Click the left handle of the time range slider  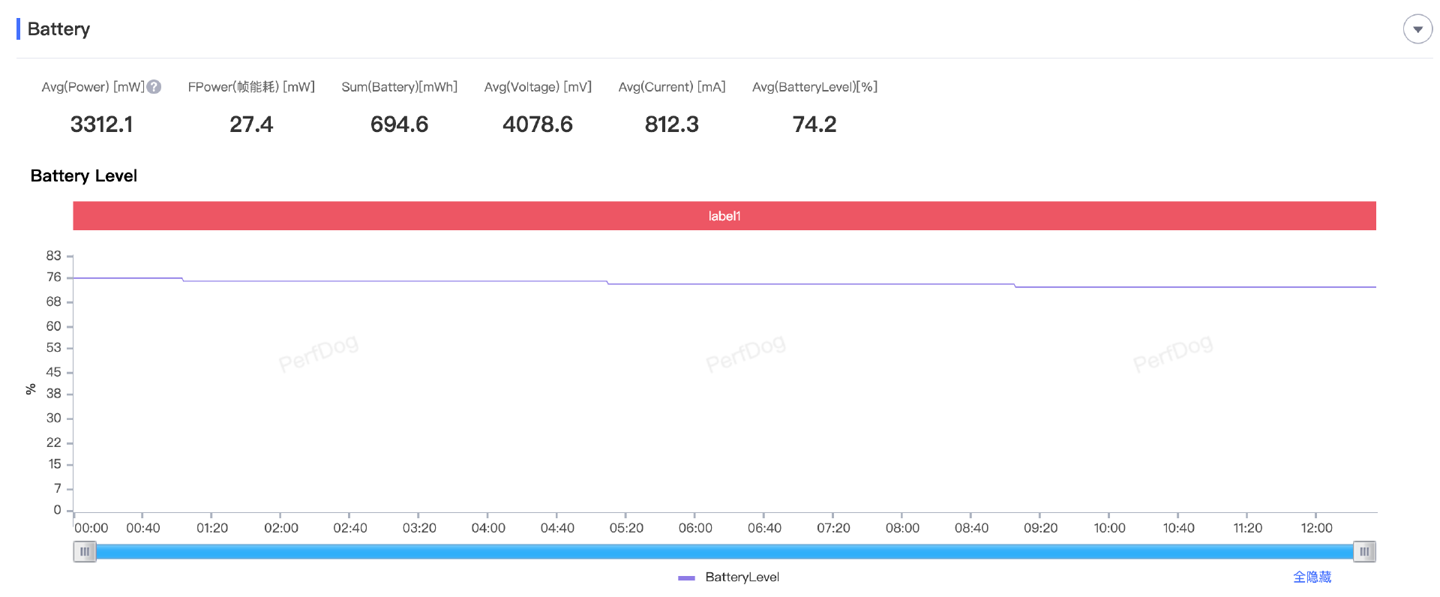(85, 551)
